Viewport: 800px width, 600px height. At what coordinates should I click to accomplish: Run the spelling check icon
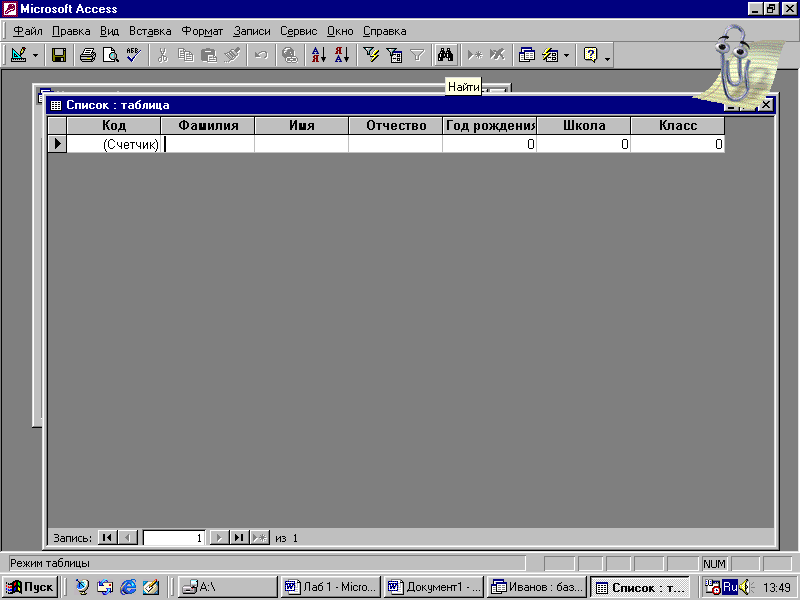[x=134, y=55]
